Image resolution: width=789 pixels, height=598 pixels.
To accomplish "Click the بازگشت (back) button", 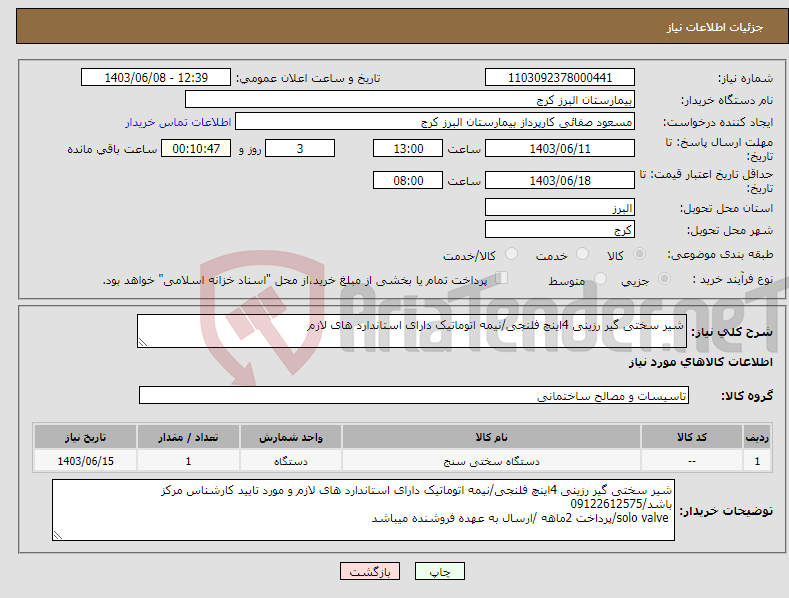I will [x=370, y=571].
